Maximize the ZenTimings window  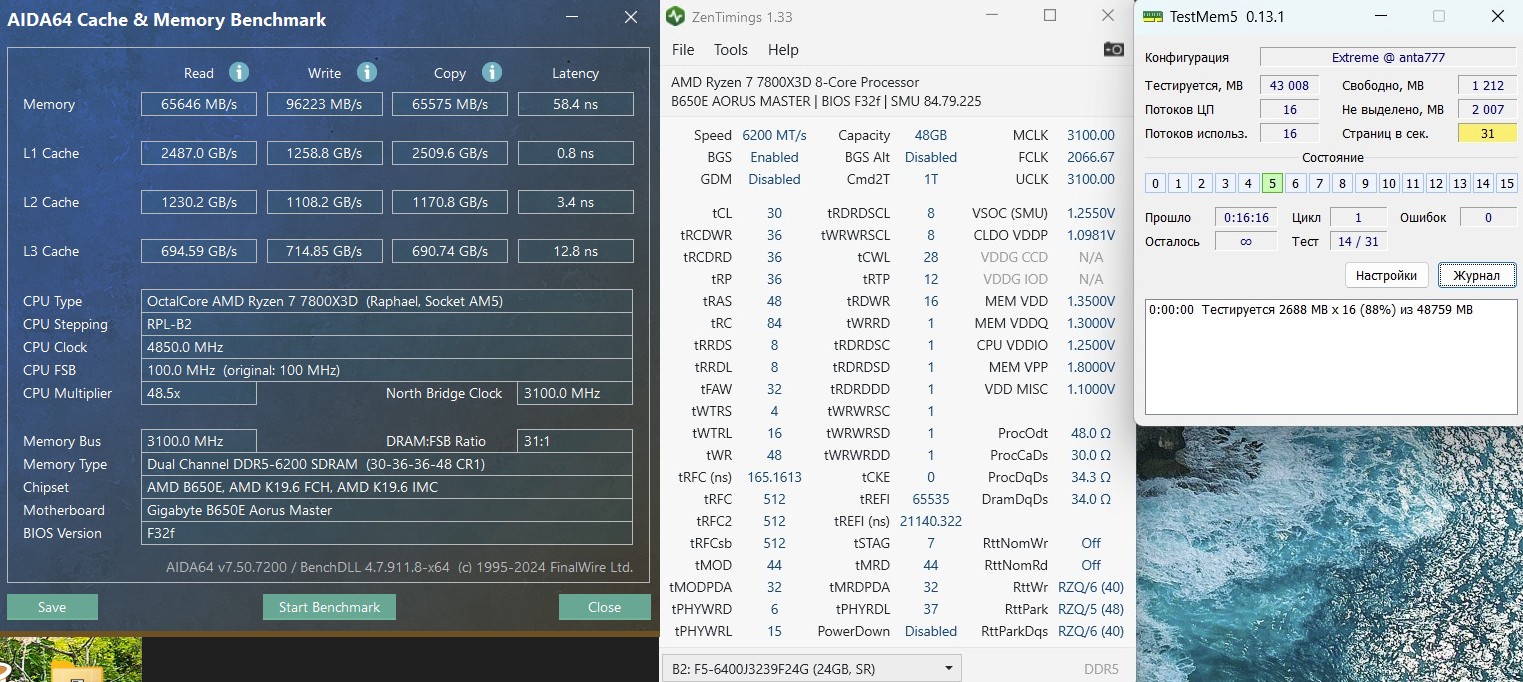coord(1050,16)
